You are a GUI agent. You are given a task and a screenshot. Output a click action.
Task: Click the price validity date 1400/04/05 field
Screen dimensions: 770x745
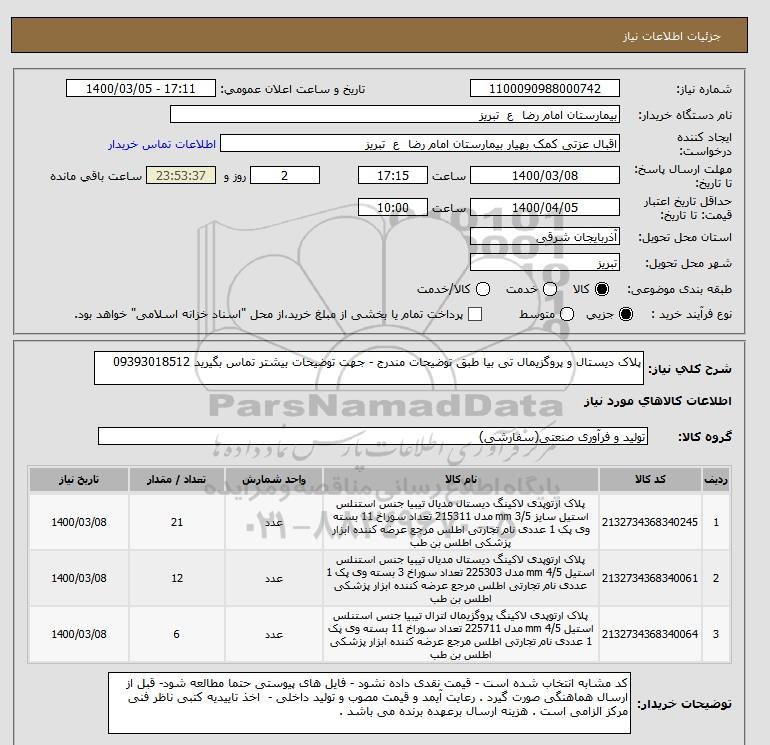coord(545,207)
